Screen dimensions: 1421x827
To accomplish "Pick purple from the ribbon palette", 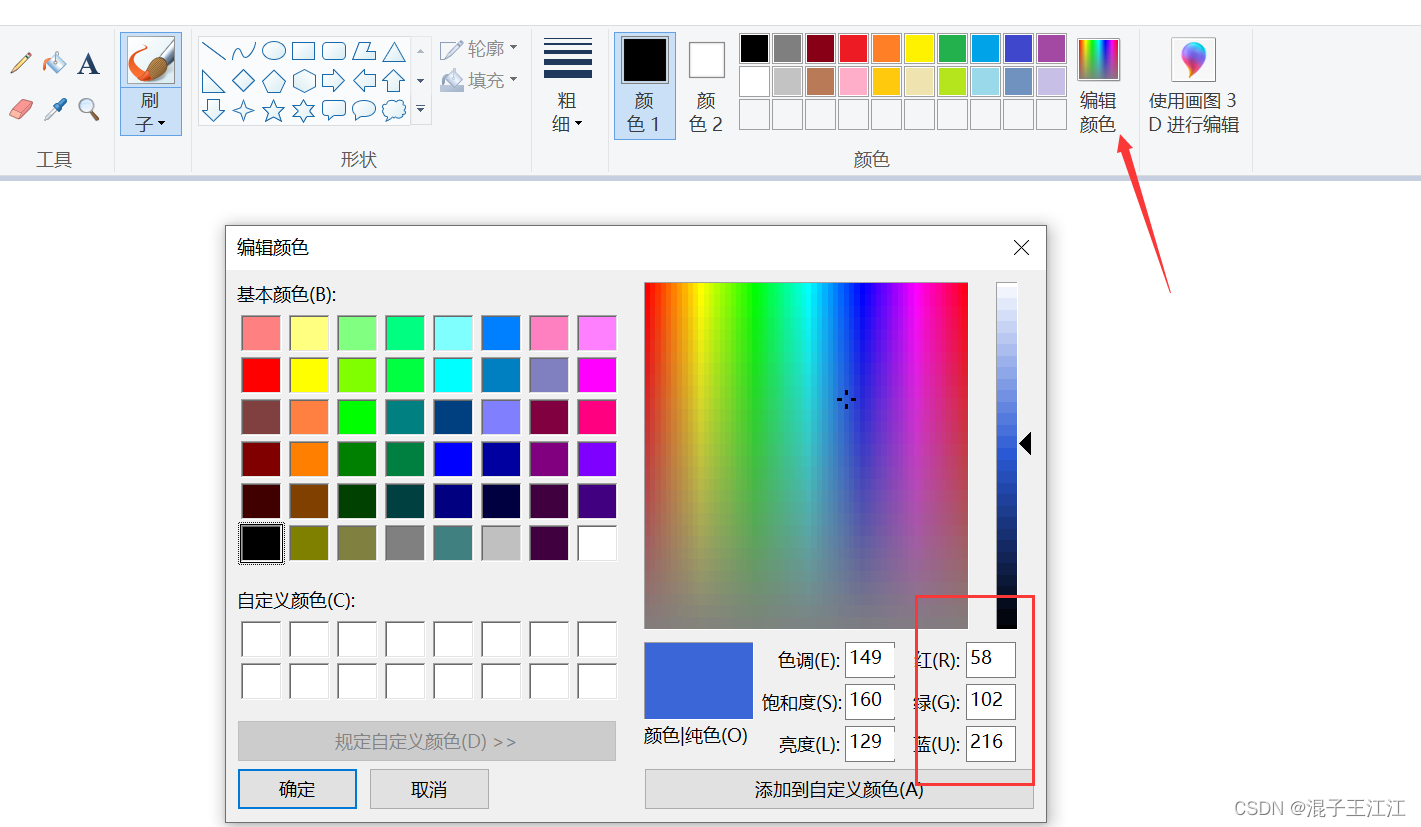I will point(1051,48).
